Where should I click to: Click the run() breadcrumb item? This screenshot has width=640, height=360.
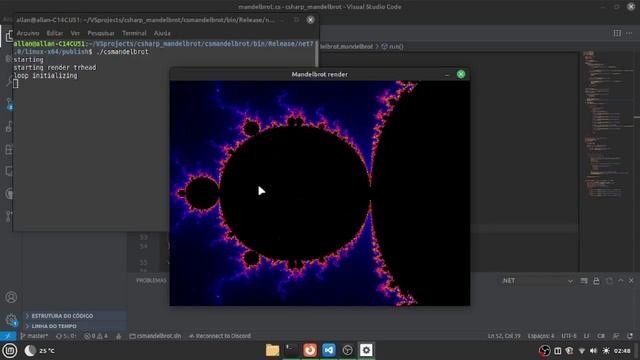tap(393, 47)
